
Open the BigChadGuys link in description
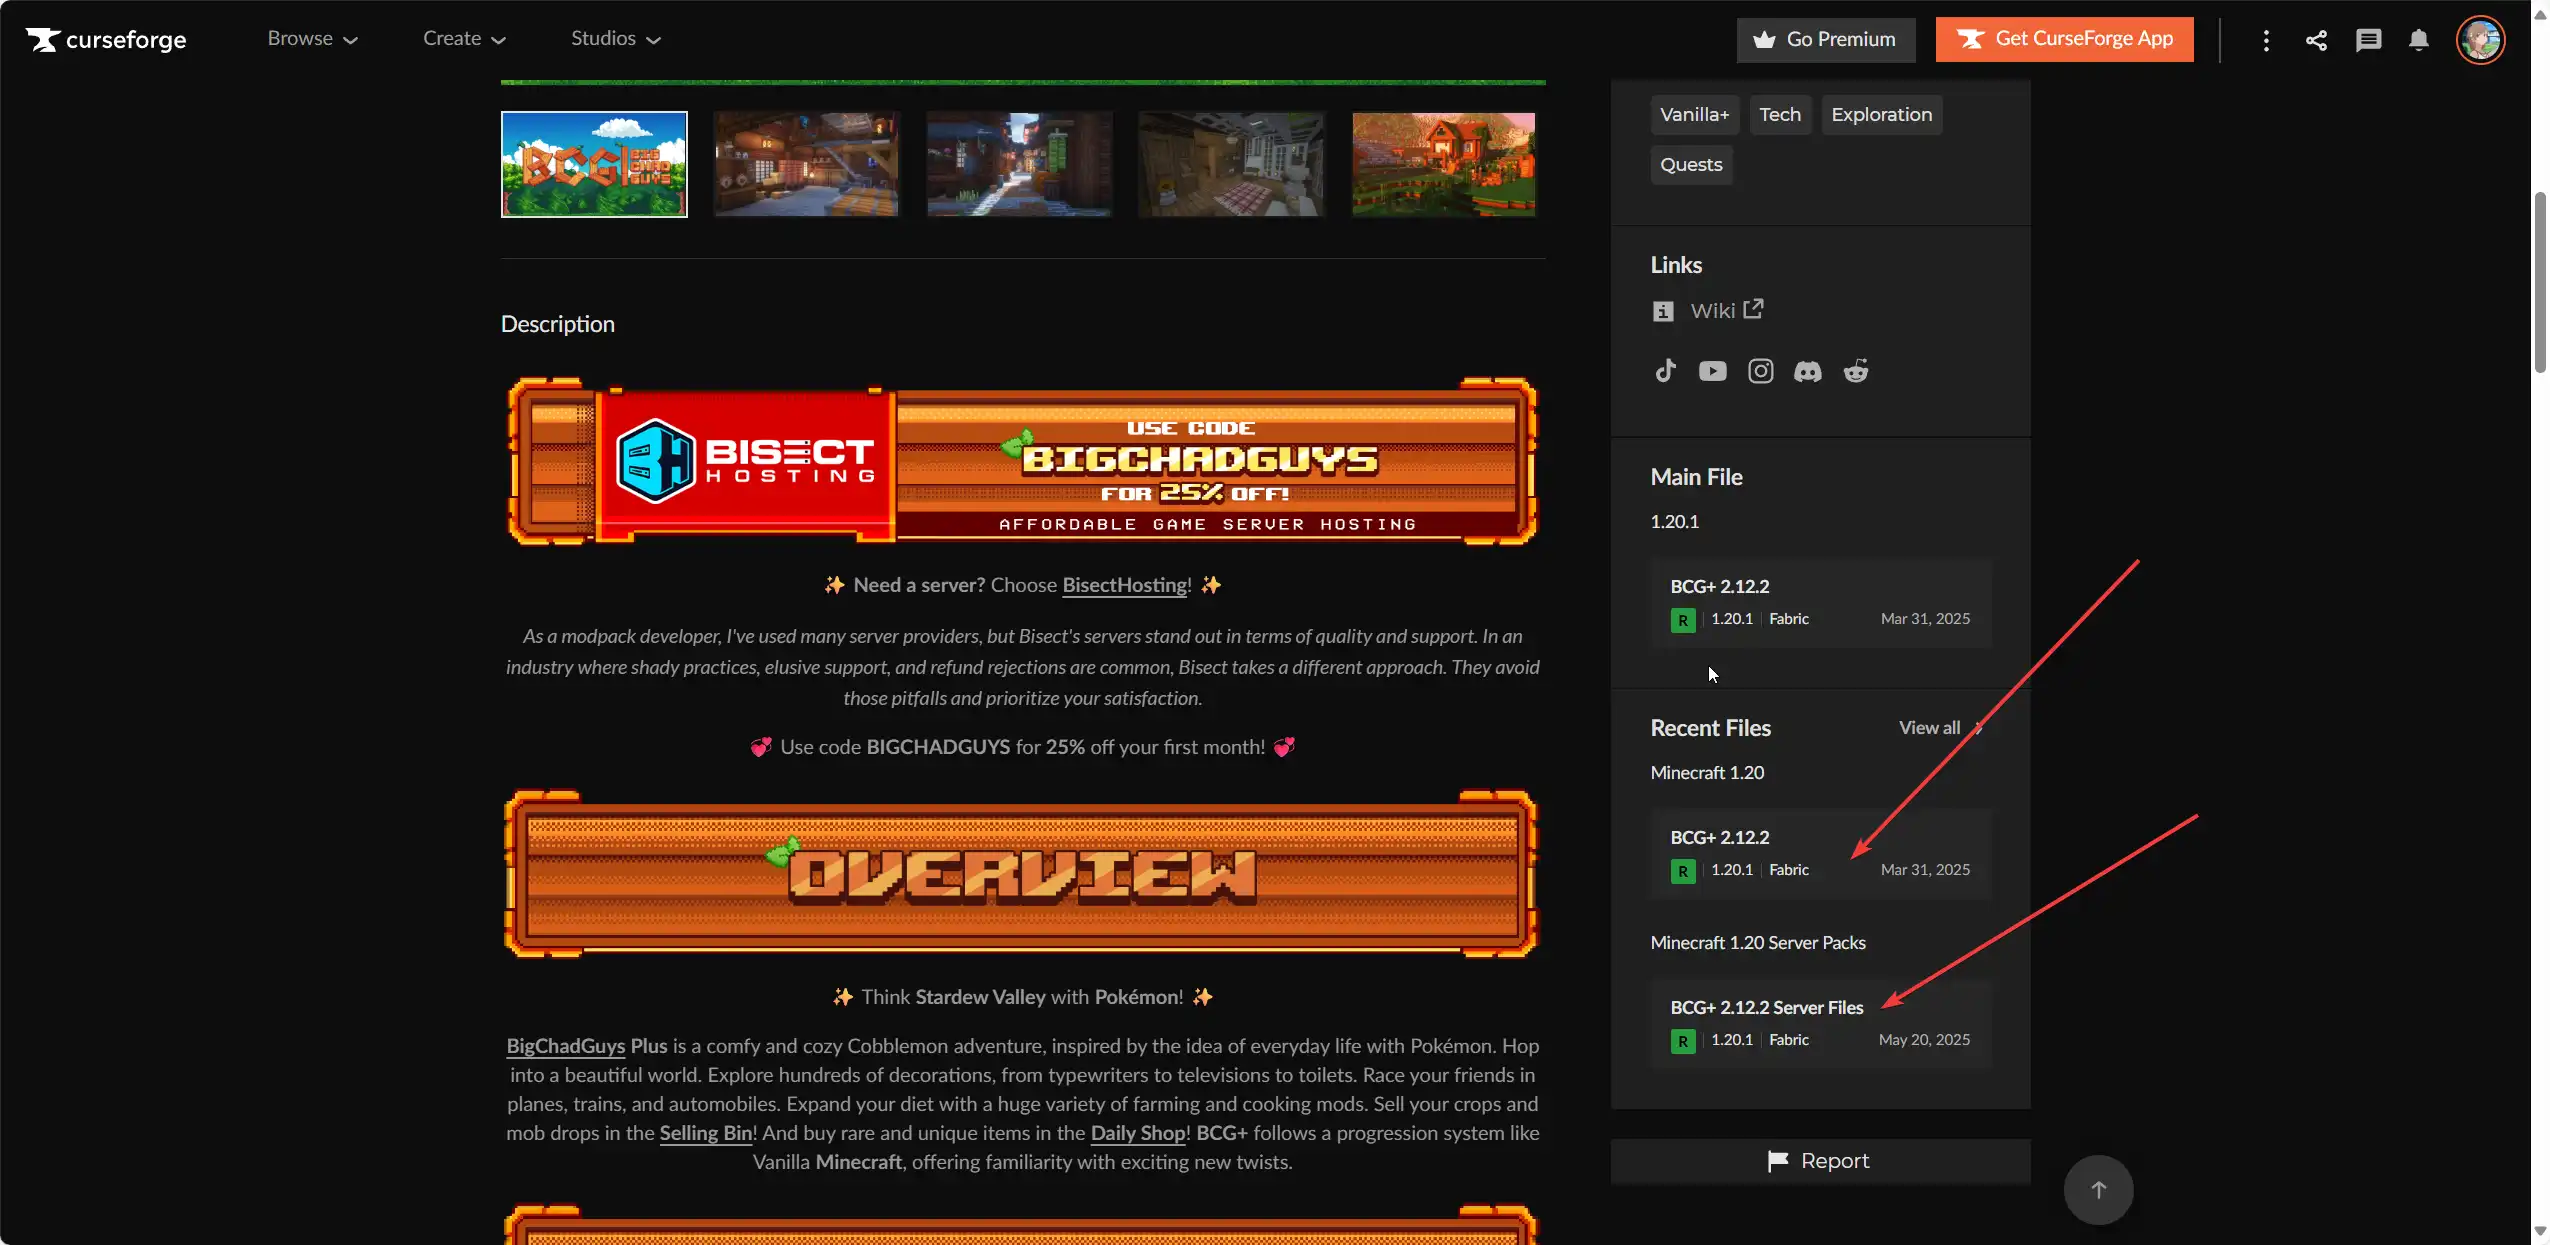pos(565,1046)
